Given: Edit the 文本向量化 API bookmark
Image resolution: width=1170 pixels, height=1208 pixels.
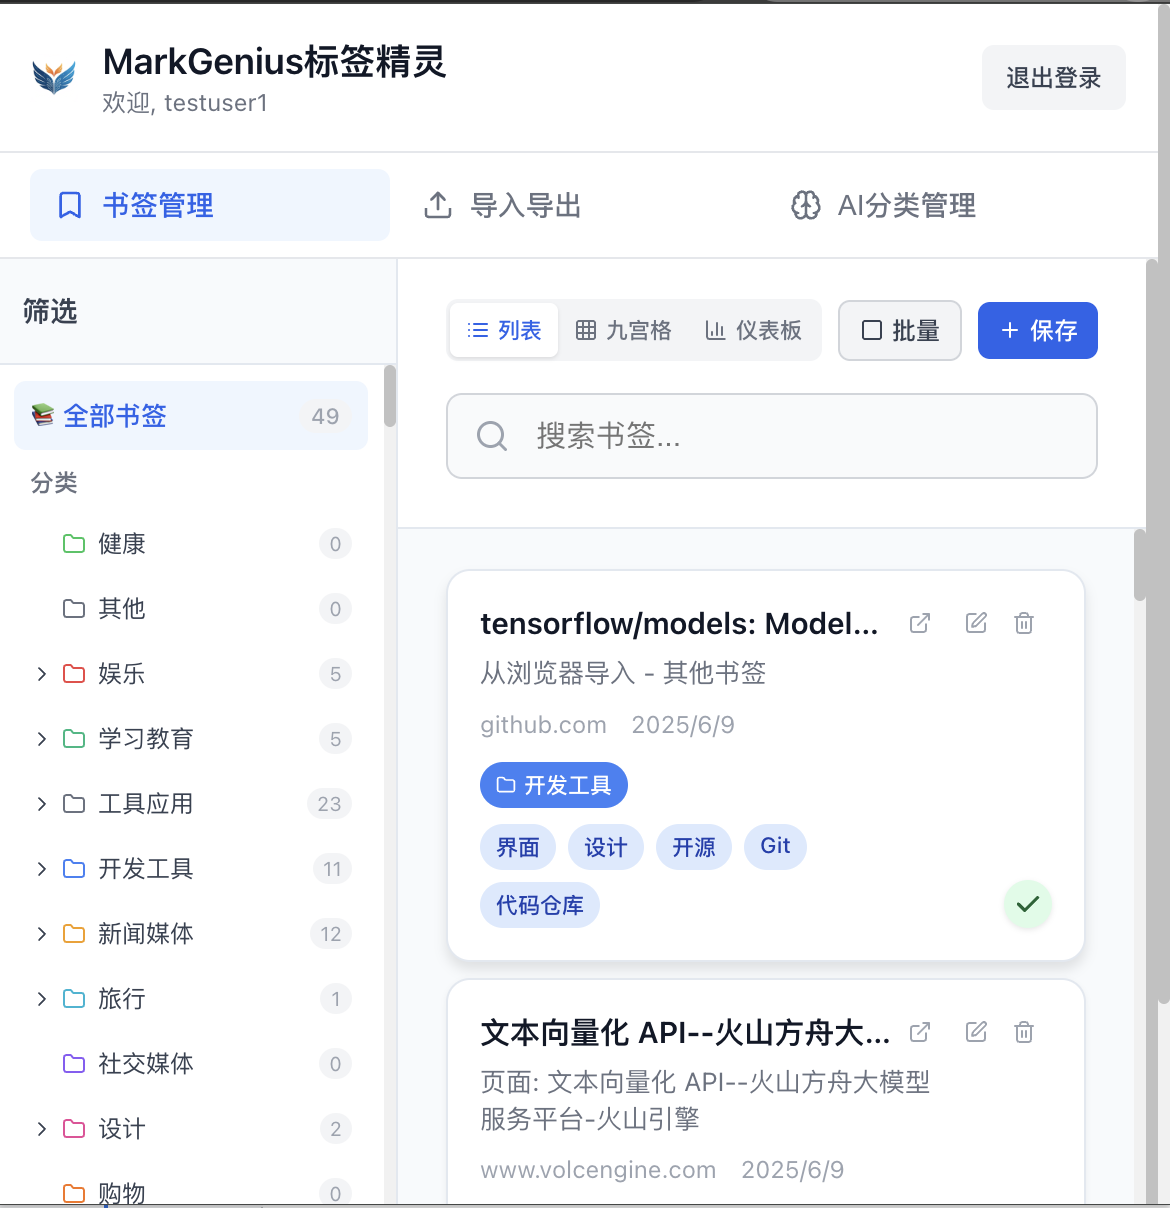Looking at the screenshot, I should pyautogui.click(x=976, y=1032).
